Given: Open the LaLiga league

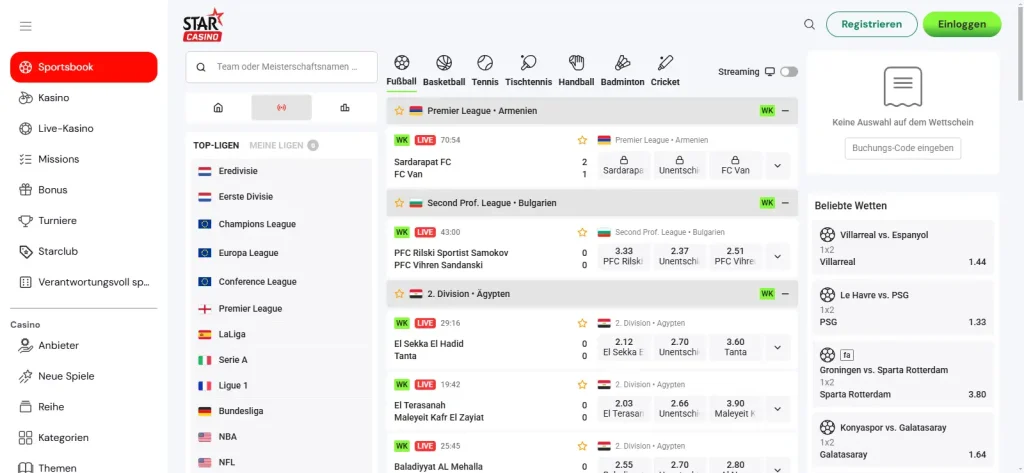Looking at the screenshot, I should point(281,334).
